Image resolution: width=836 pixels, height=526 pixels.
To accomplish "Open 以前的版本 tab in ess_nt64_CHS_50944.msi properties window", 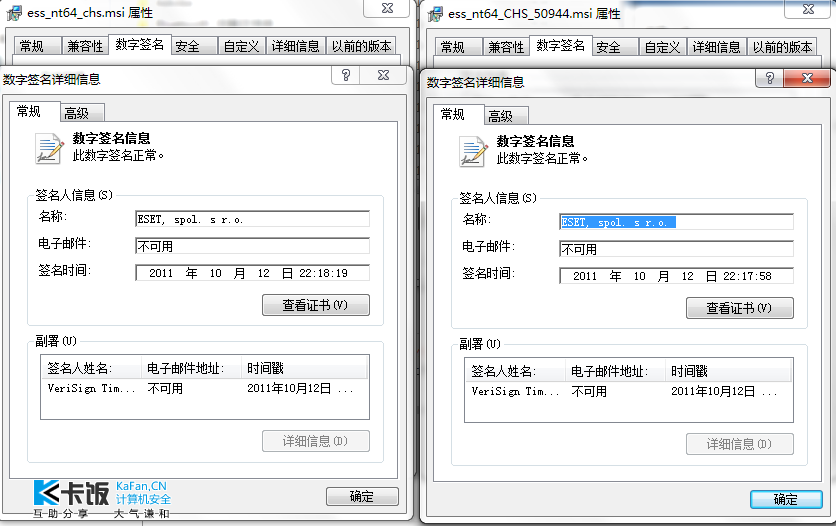I will 783,47.
